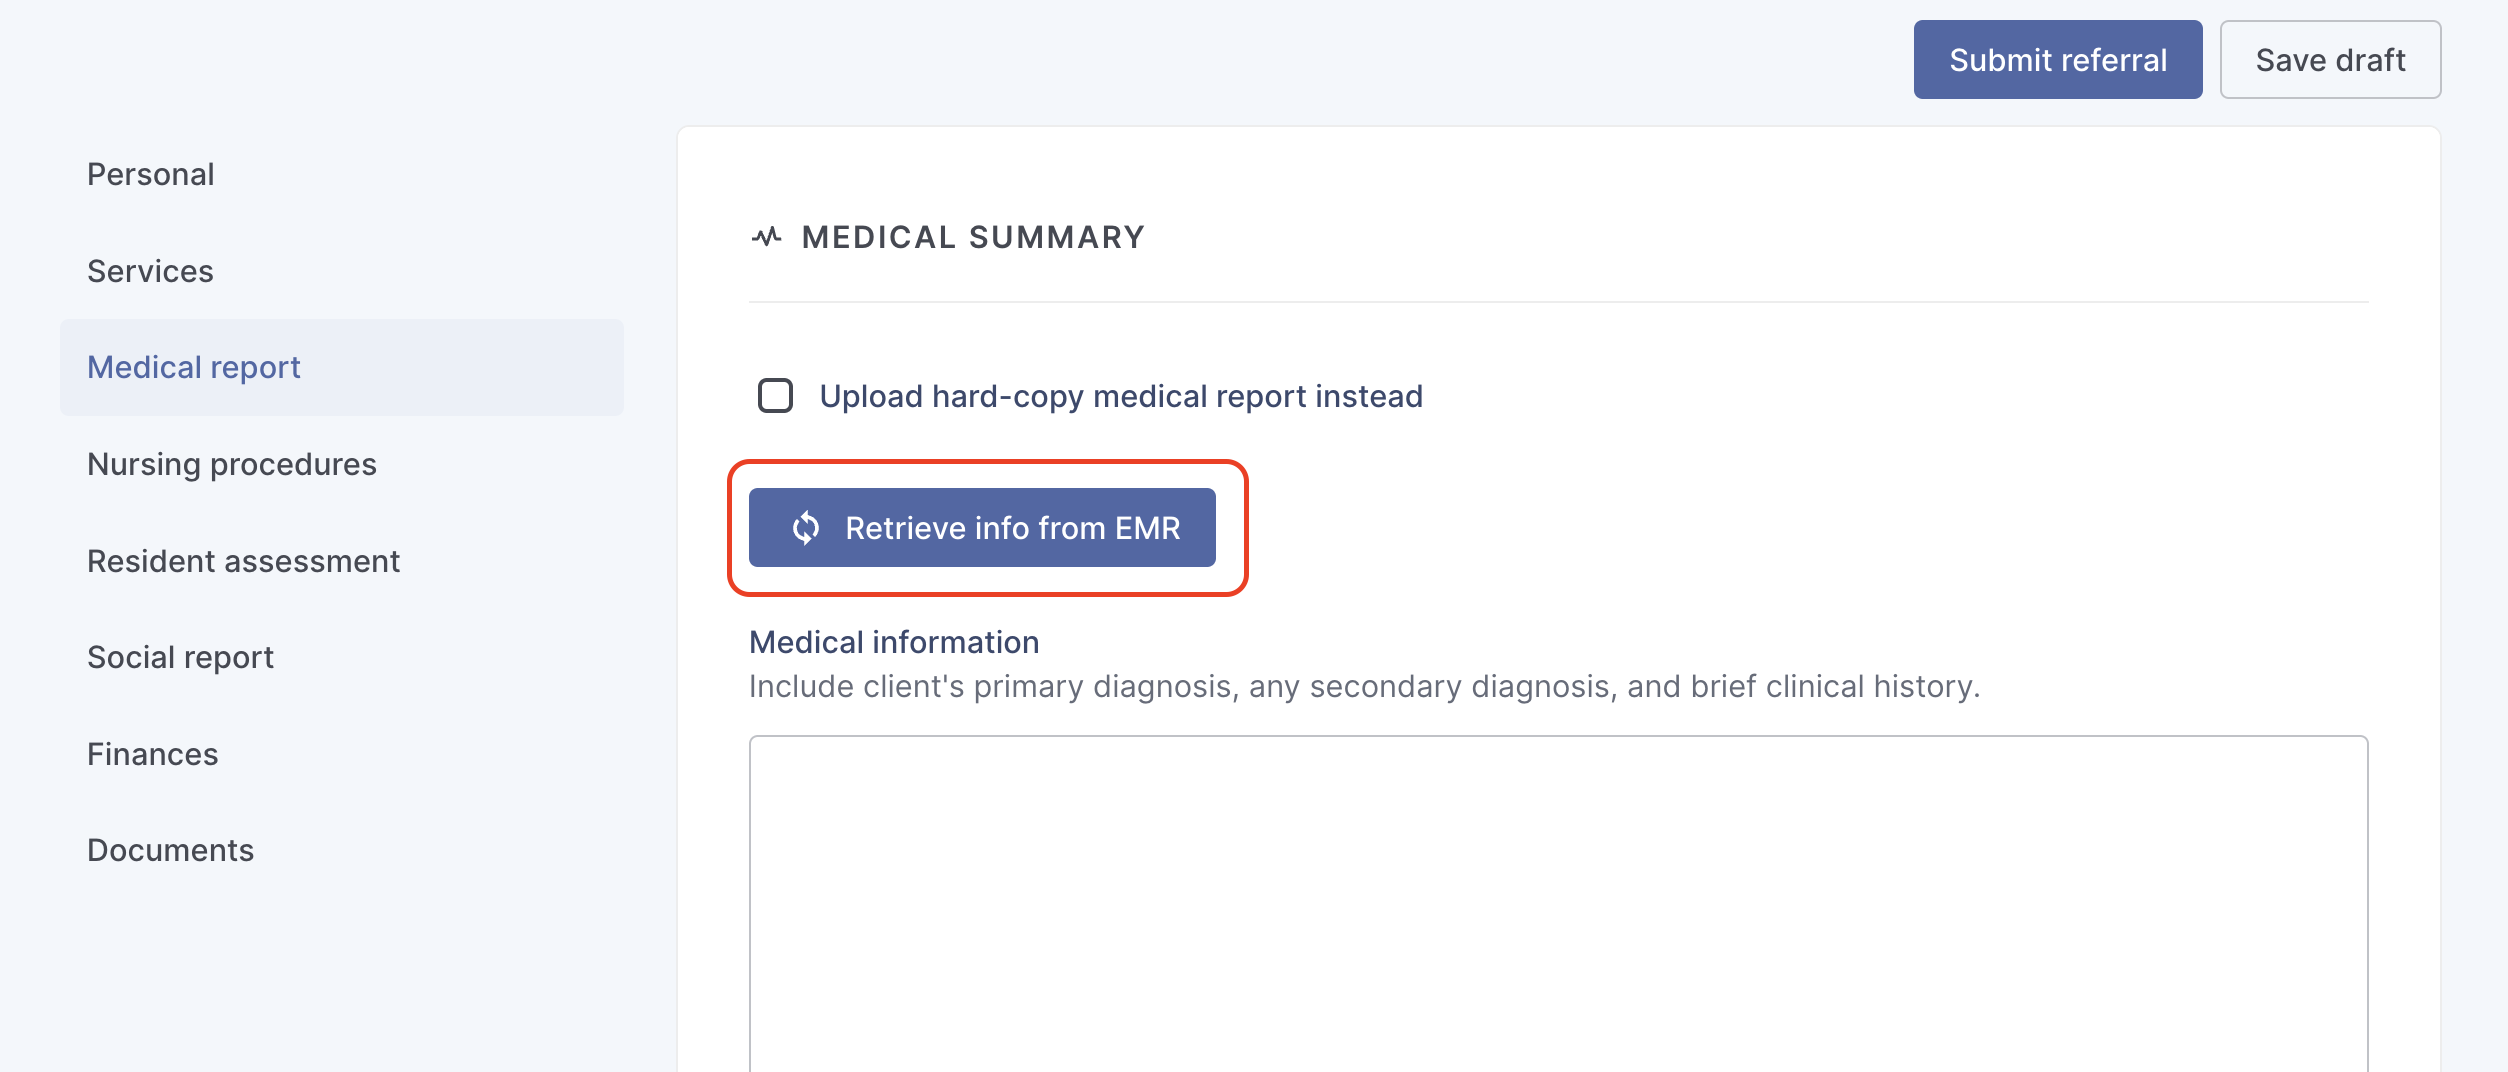The image size is (2508, 1072).
Task: Open the Resident assessment section
Action: (243, 561)
